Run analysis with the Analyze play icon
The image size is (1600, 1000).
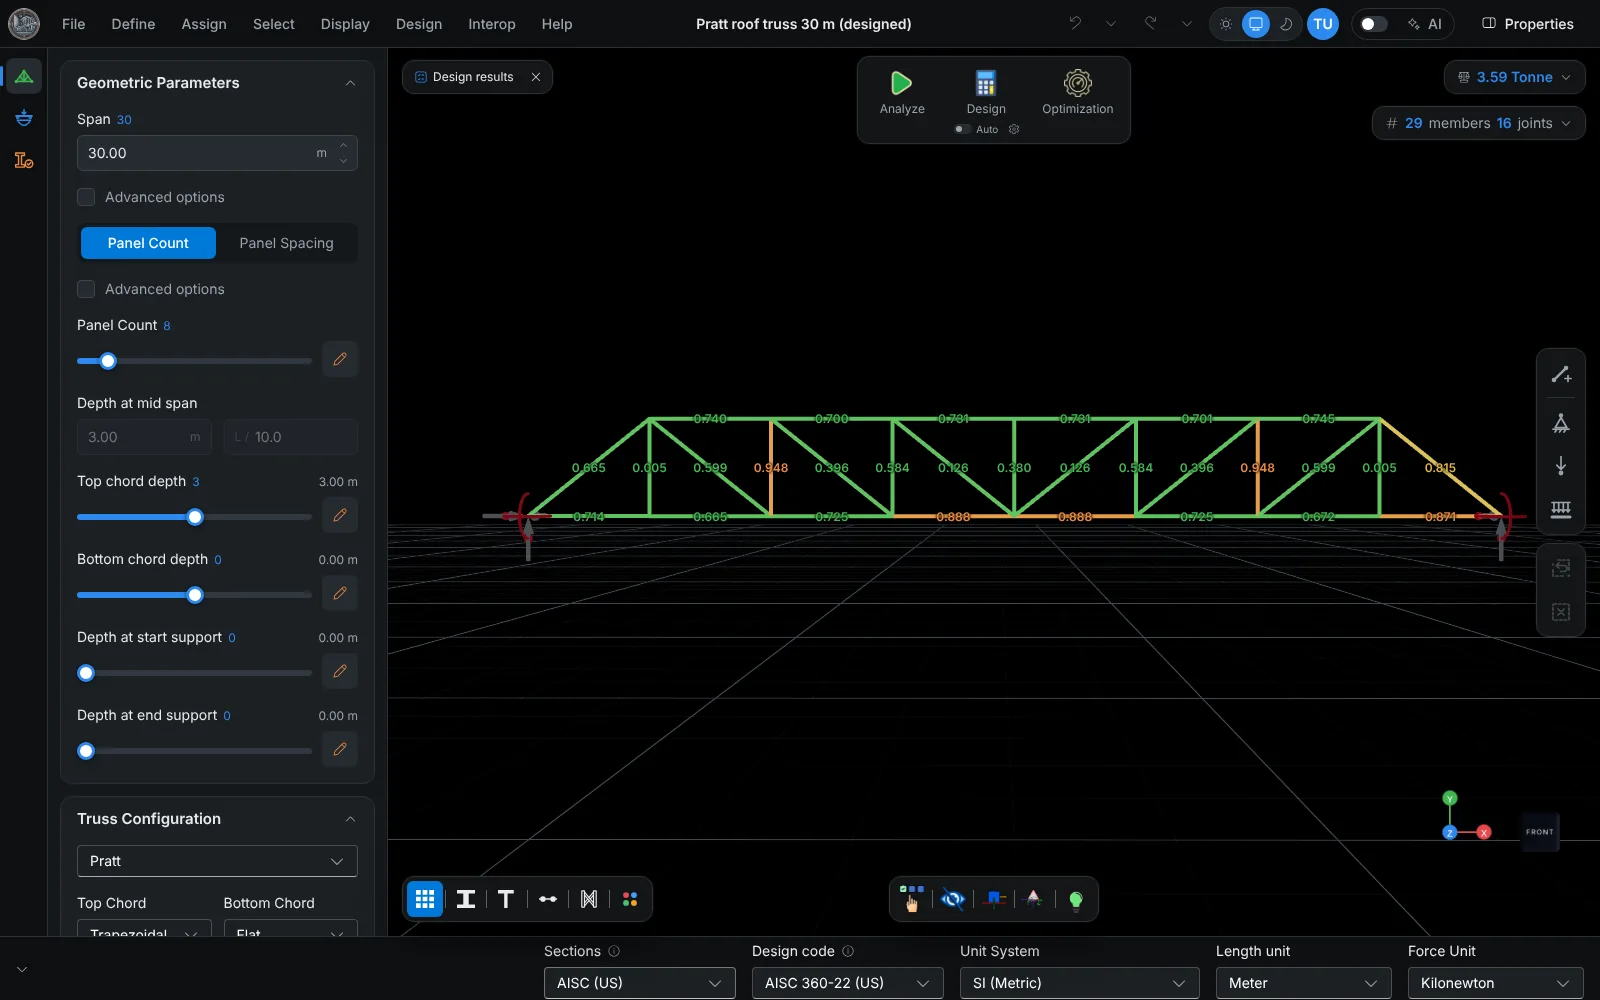901,83
